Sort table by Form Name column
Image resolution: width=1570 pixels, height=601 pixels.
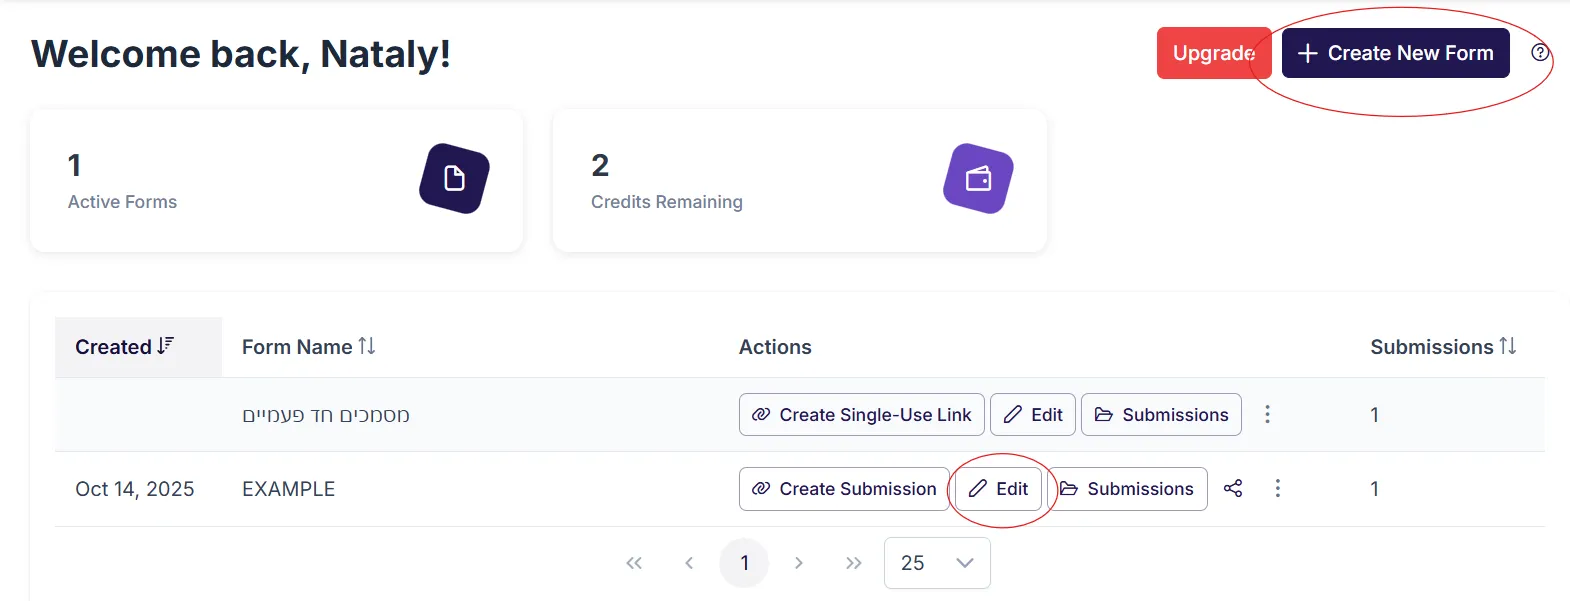click(308, 347)
